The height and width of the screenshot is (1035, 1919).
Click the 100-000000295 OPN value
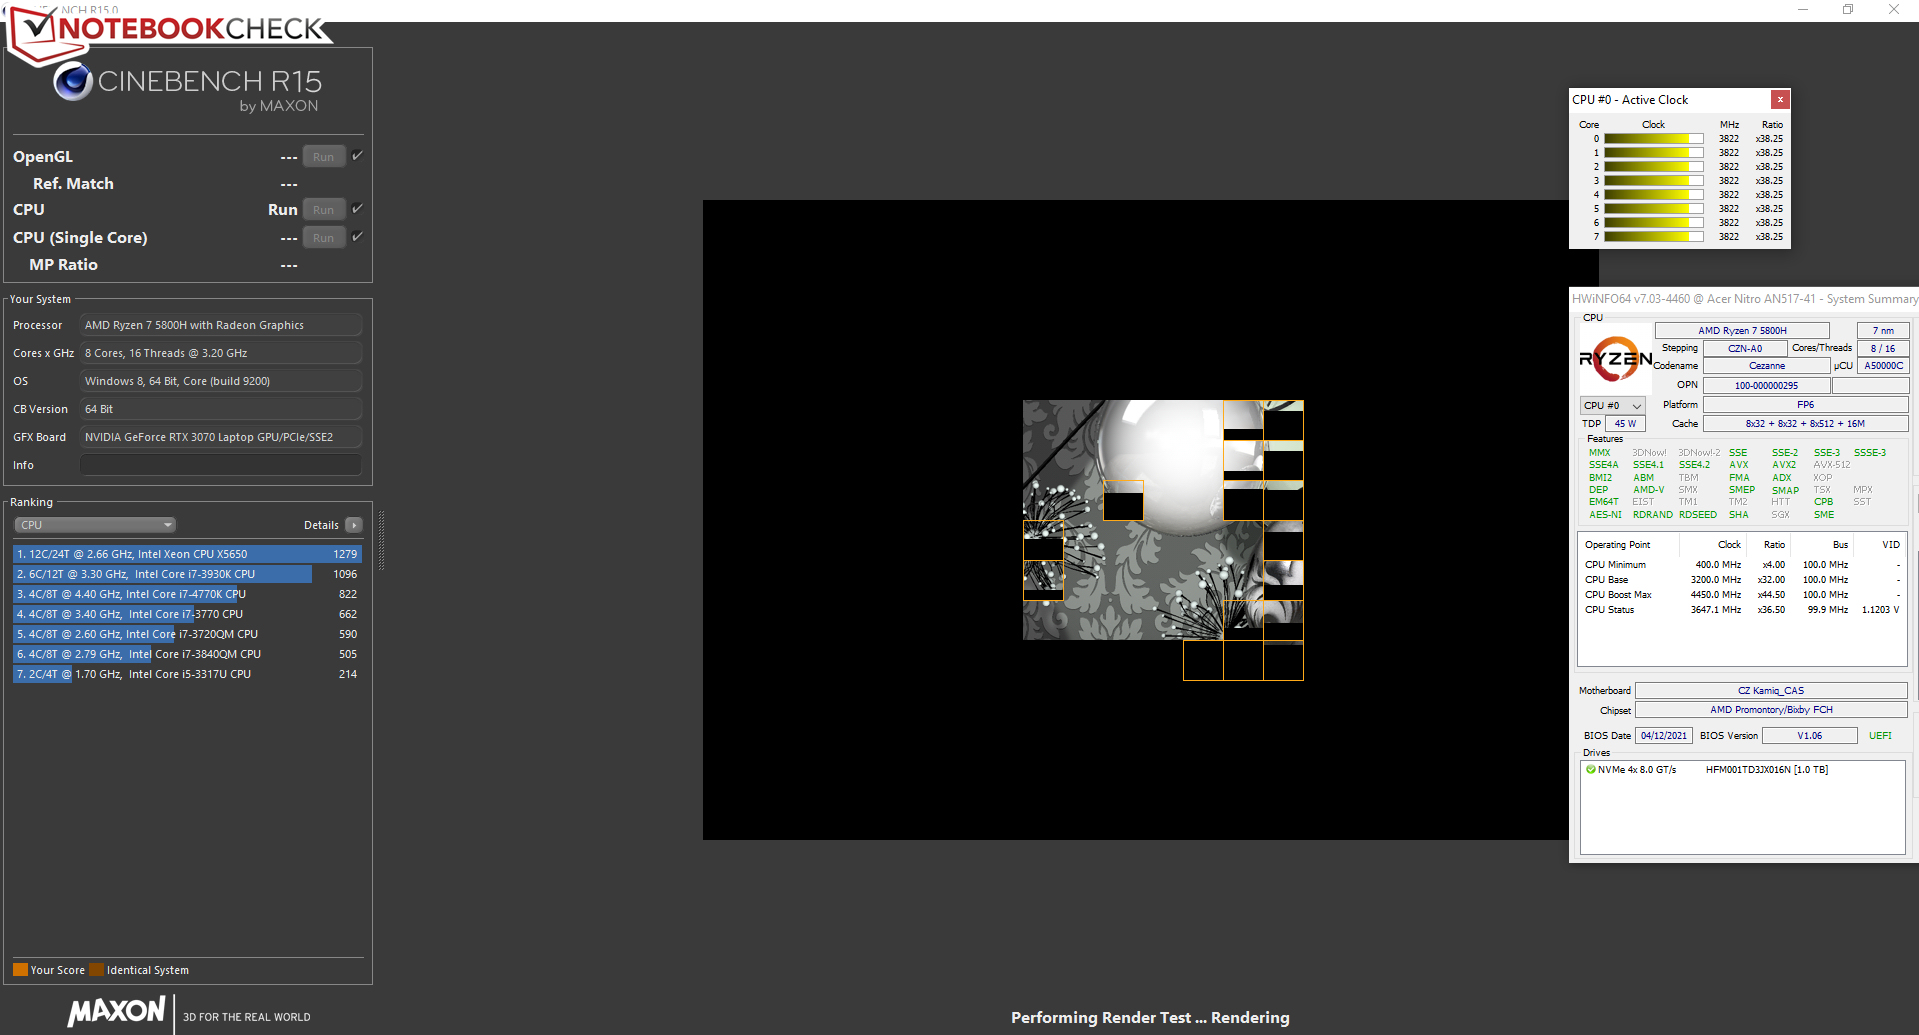coord(1766,386)
